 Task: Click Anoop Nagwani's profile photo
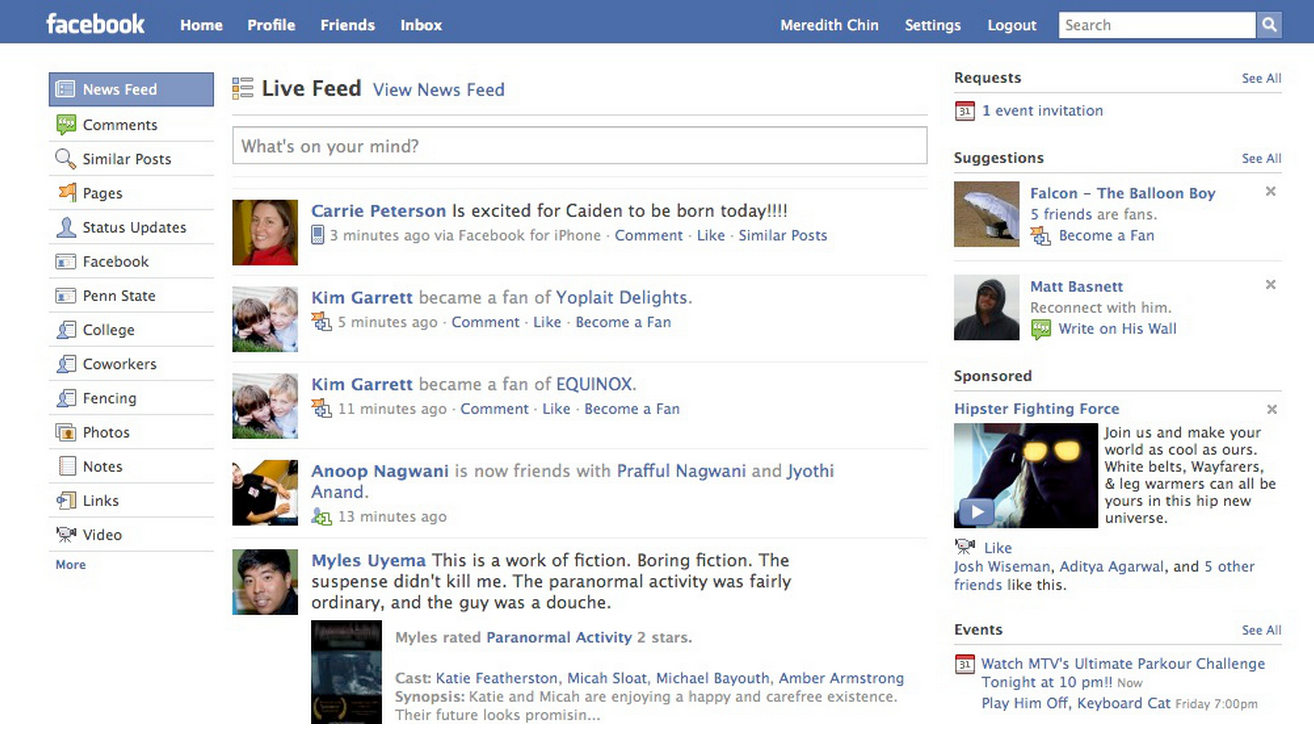[x=265, y=493]
